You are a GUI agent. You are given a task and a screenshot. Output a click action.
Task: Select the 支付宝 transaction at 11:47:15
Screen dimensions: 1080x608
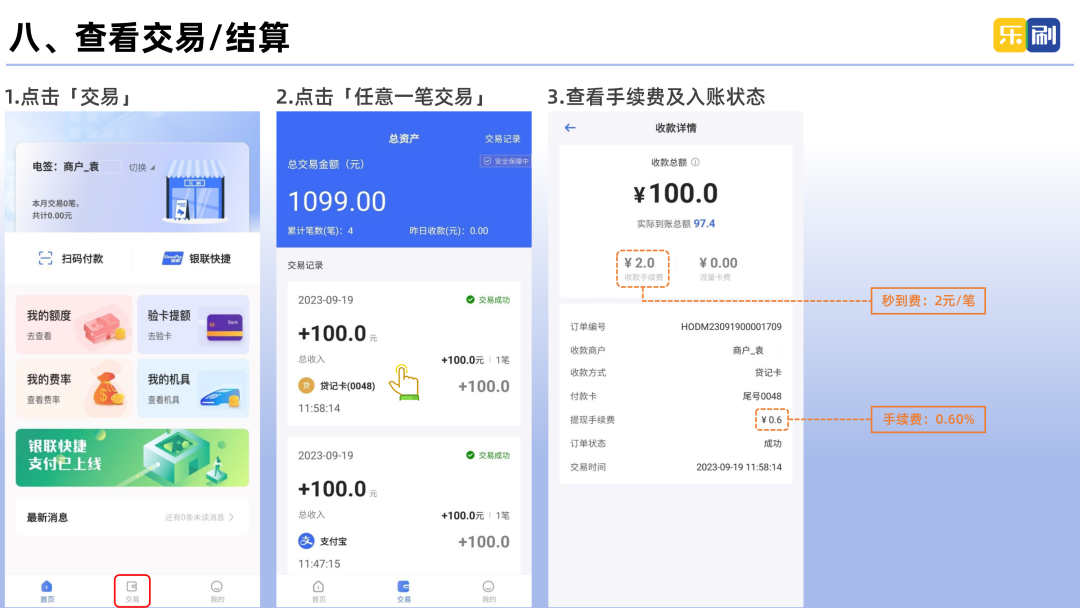[404, 505]
